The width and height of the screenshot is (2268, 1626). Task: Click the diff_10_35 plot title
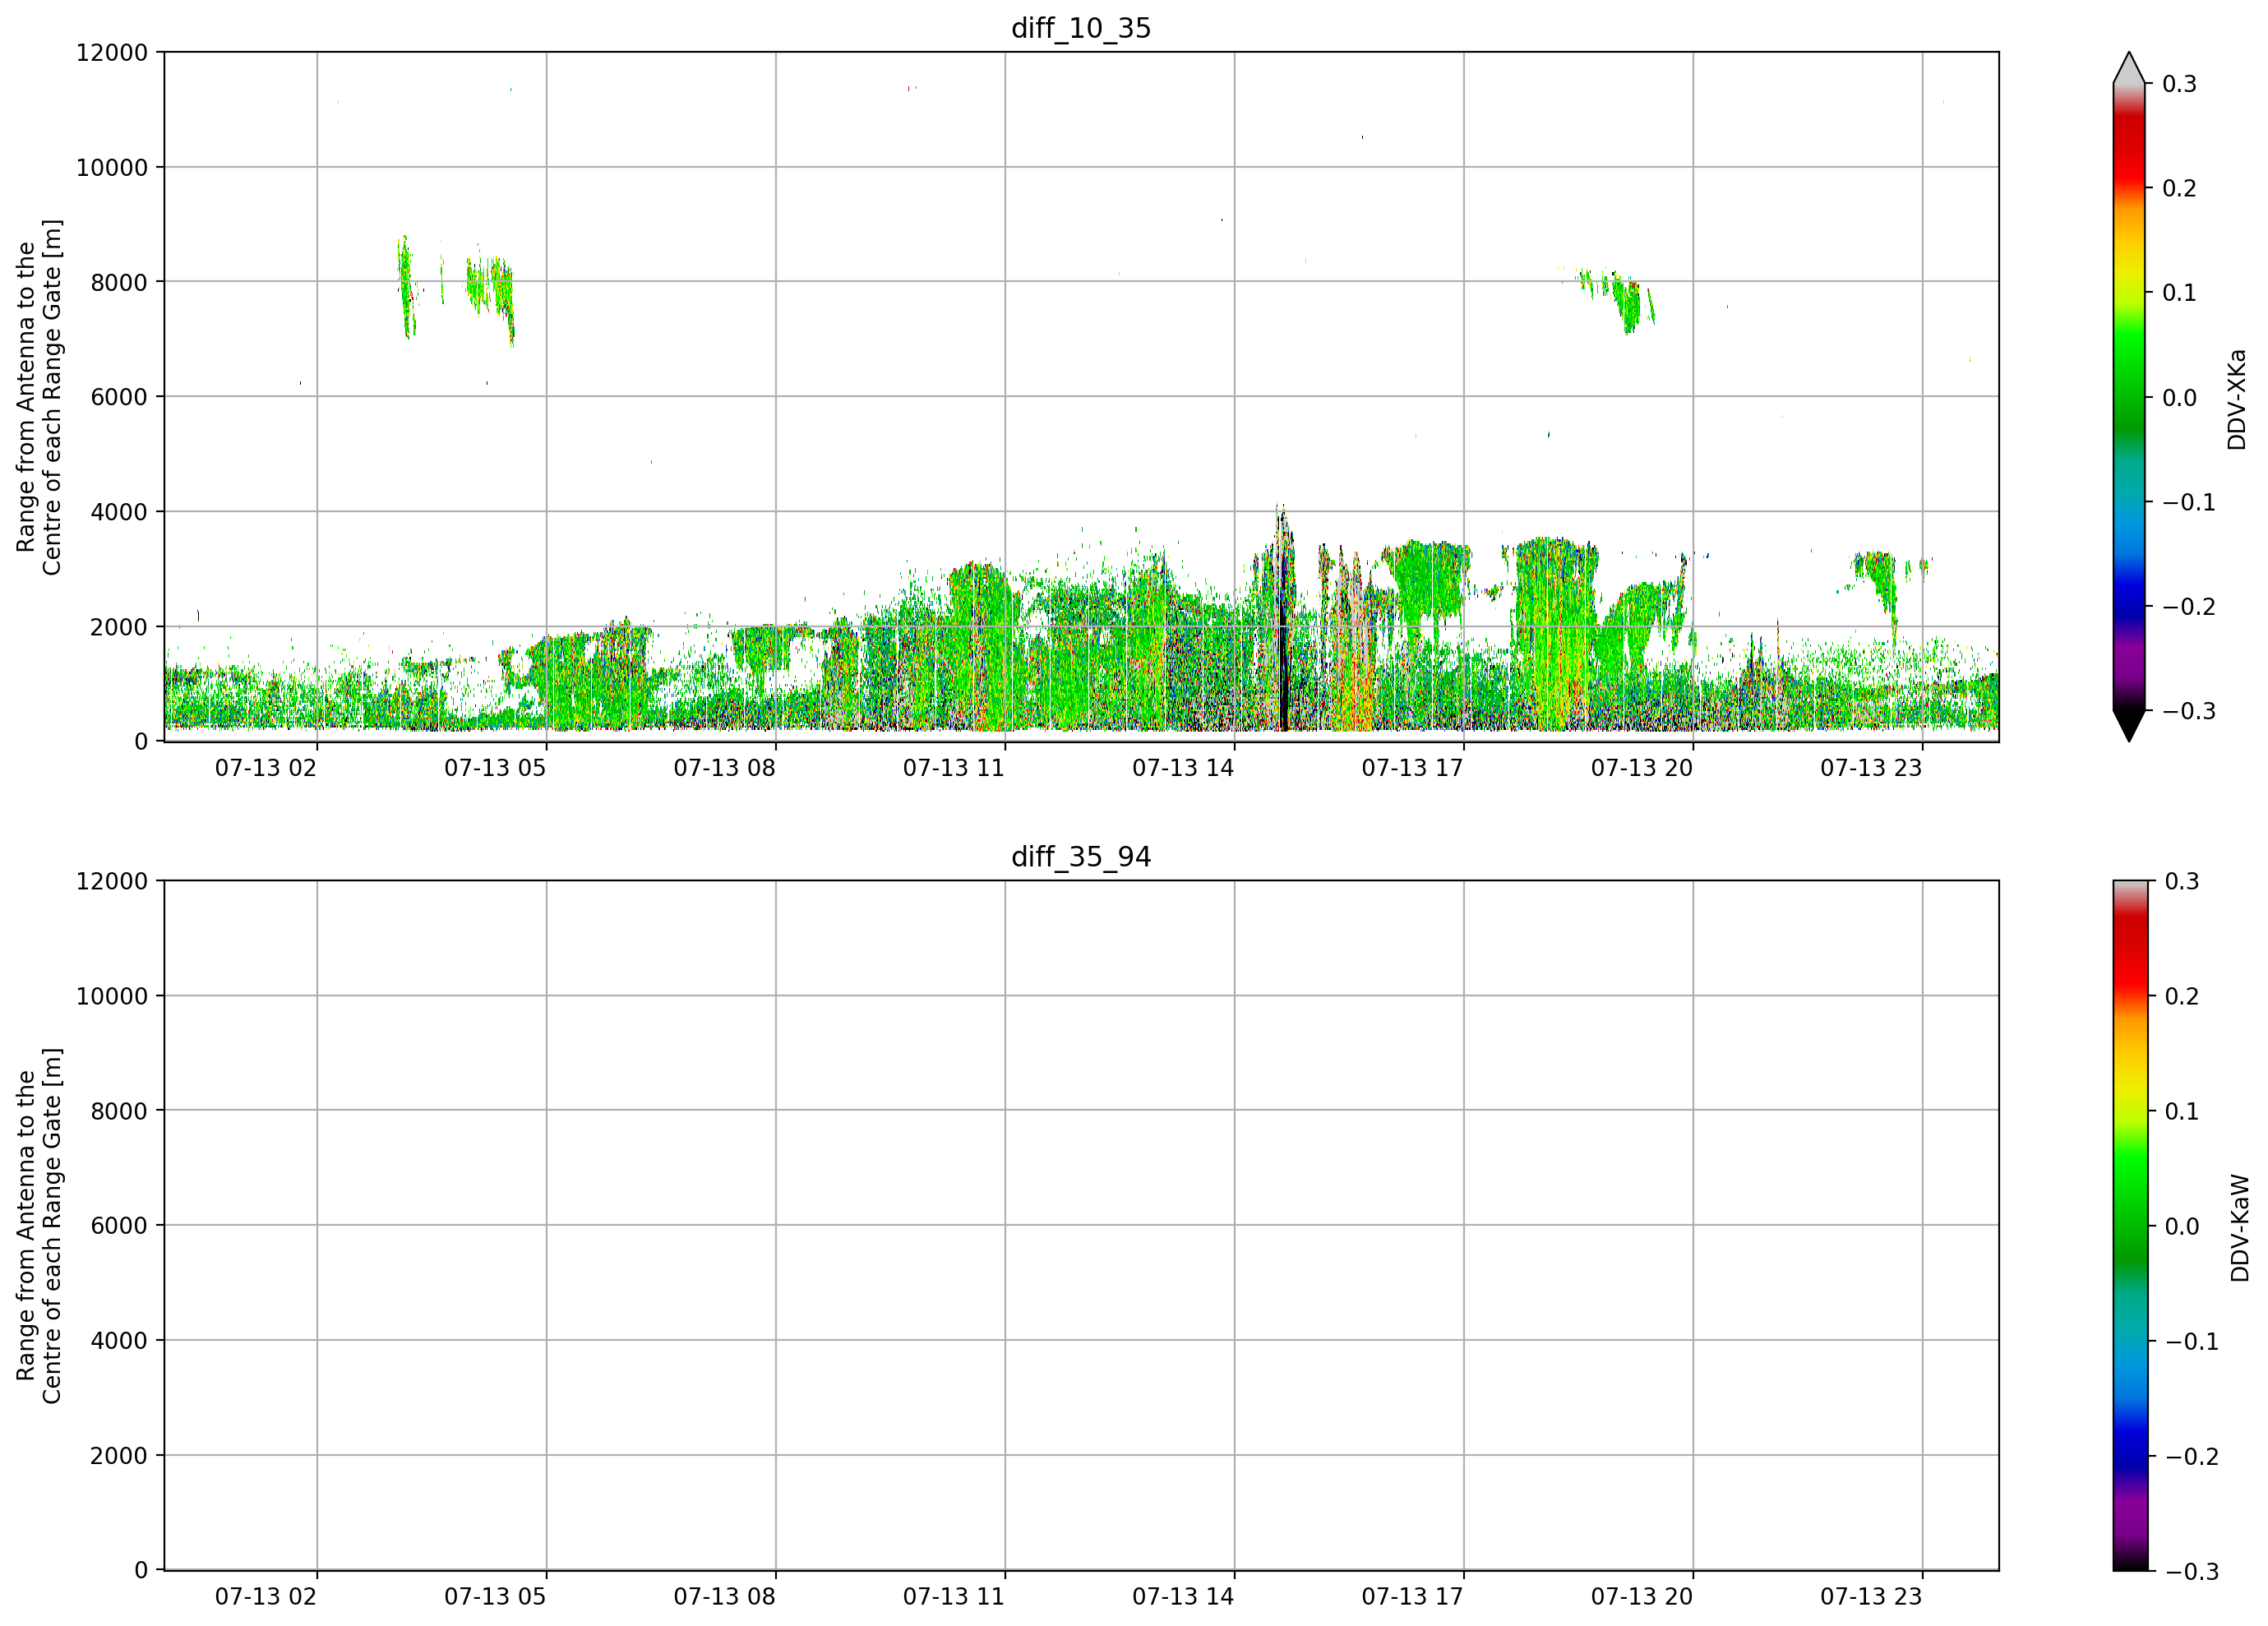pyautogui.click(x=1081, y=28)
